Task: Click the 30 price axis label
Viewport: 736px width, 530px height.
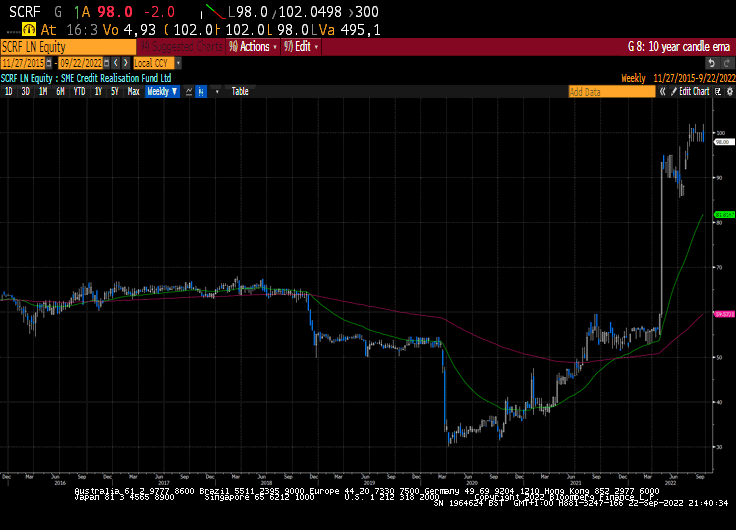Action: 719,447
